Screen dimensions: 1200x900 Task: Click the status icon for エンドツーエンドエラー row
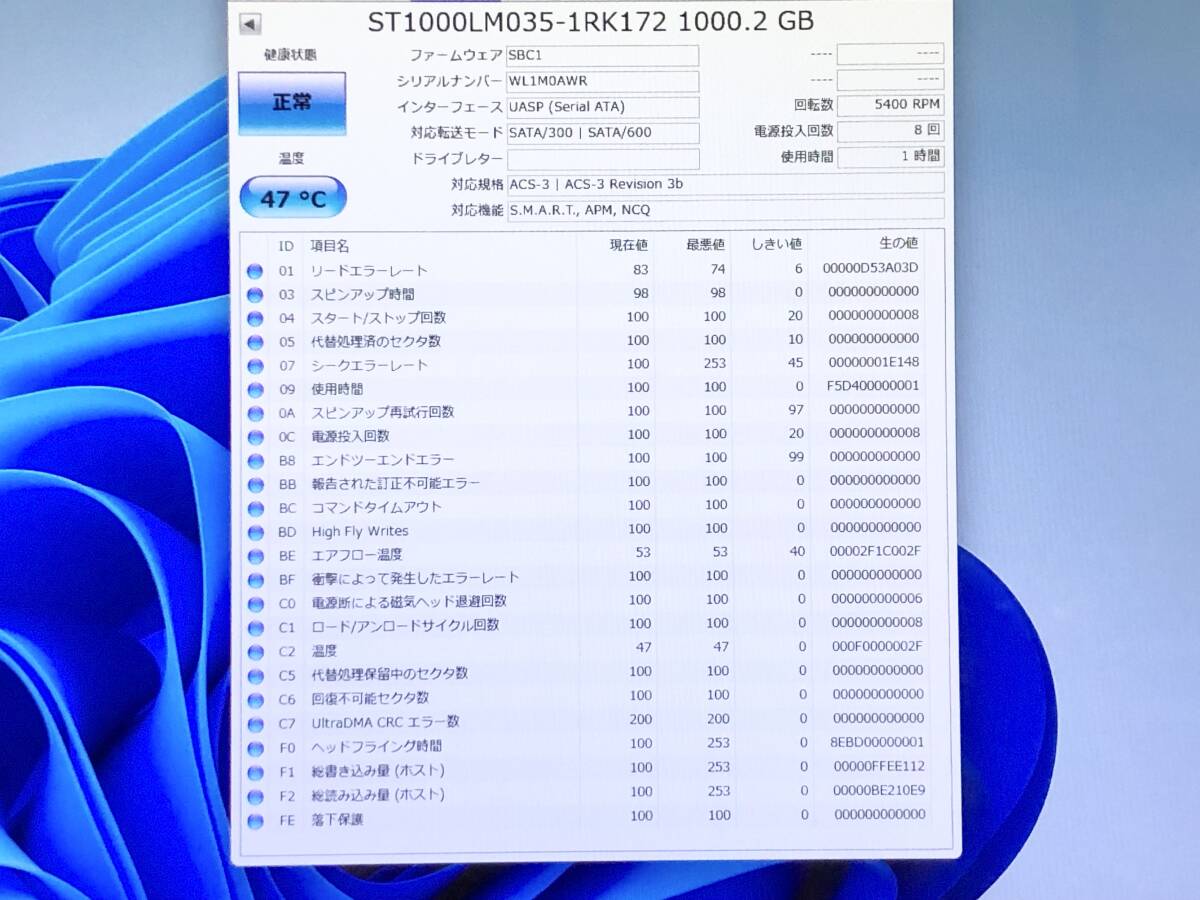tap(254, 461)
